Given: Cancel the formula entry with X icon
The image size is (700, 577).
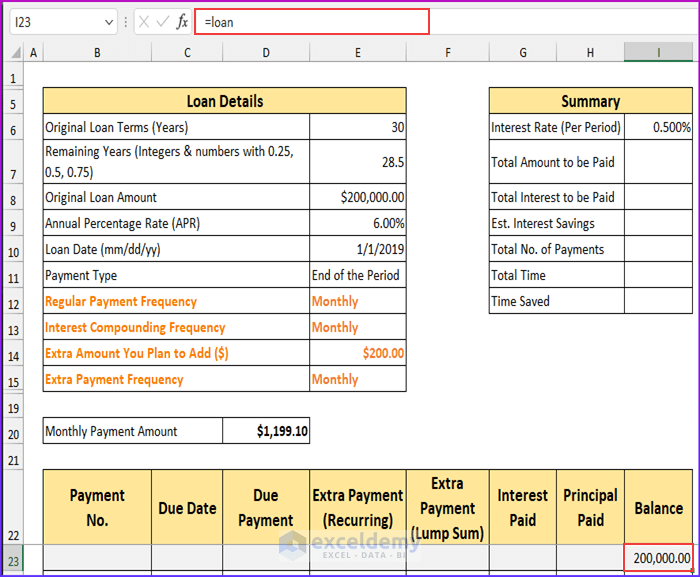Looking at the screenshot, I should coord(144,22).
